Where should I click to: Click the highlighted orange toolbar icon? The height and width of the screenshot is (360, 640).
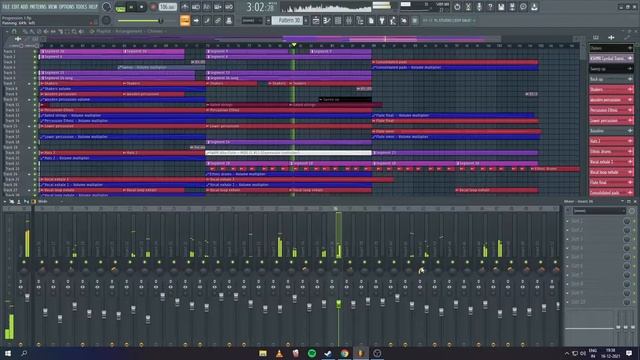185,20
